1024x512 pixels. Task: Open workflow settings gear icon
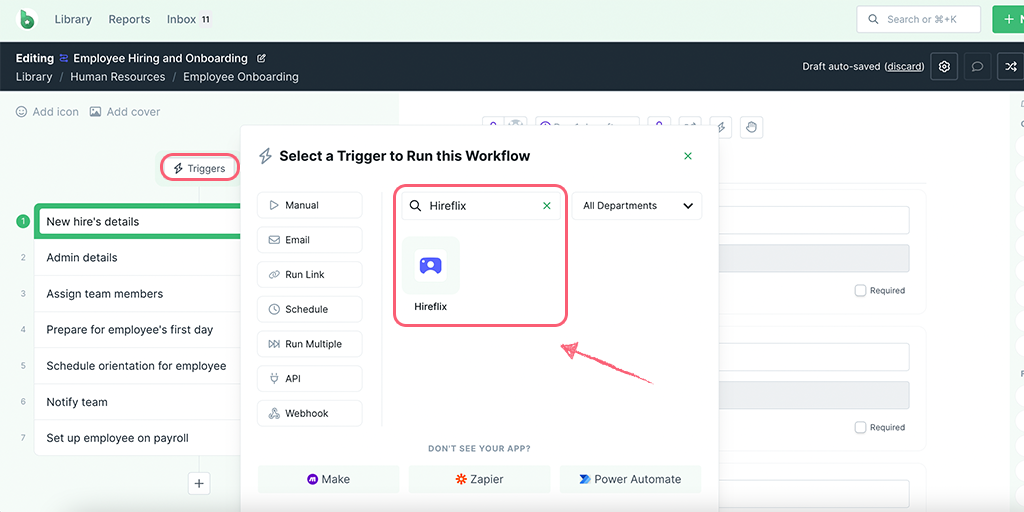pyautogui.click(x=944, y=67)
